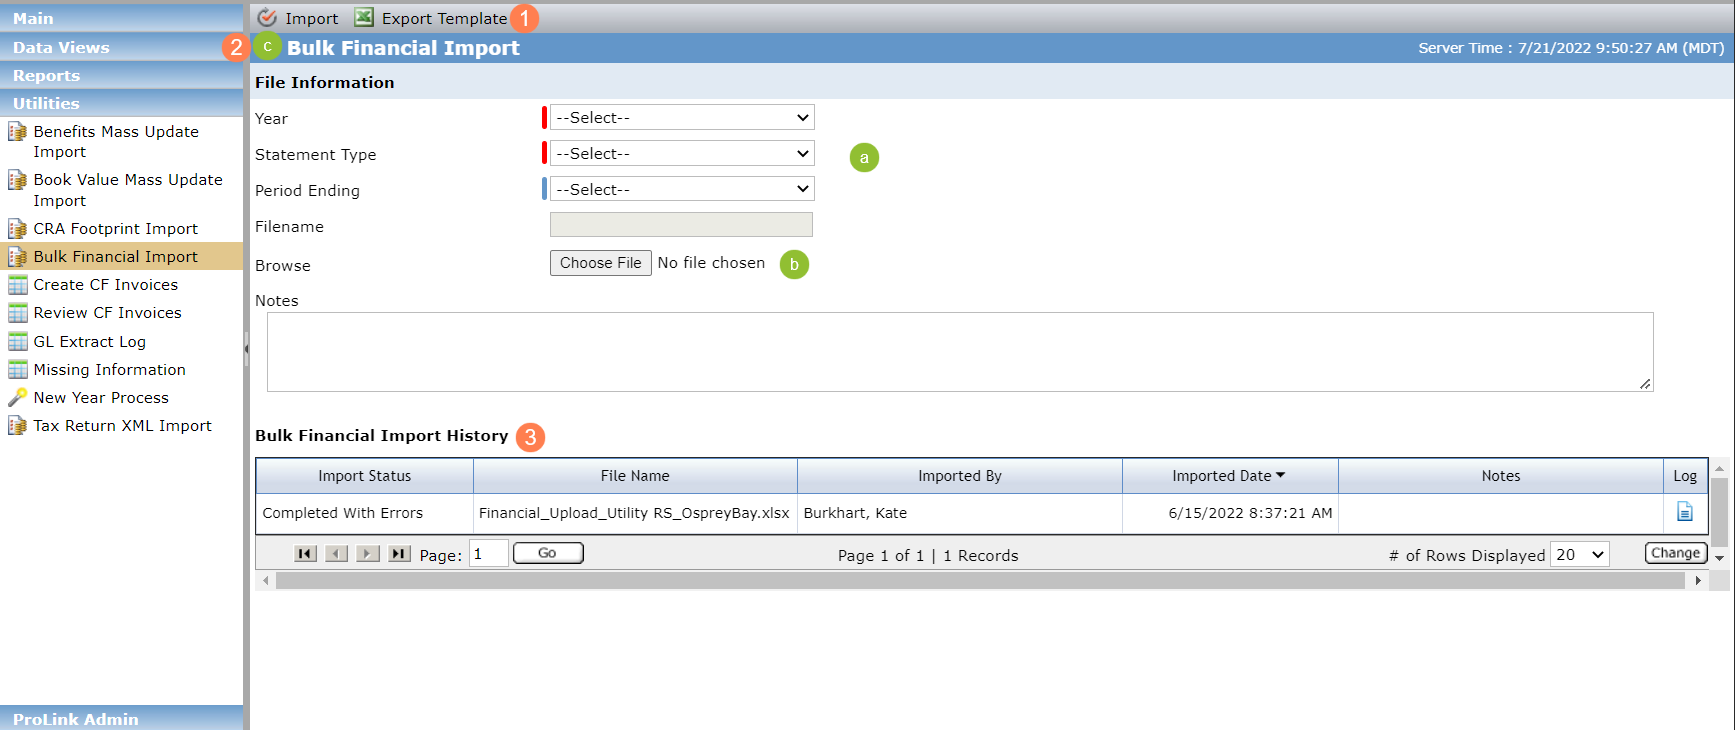This screenshot has height=730, width=1735.
Task: Expand the Statement Type dropdown
Action: pos(682,154)
